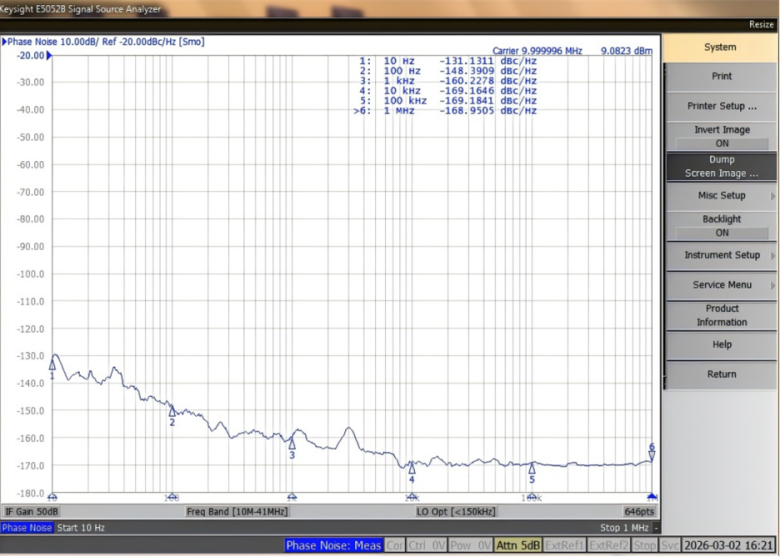This screenshot has height=557, width=780.
Task: Select active marker 6 at 1 MHz
Action: [652, 456]
